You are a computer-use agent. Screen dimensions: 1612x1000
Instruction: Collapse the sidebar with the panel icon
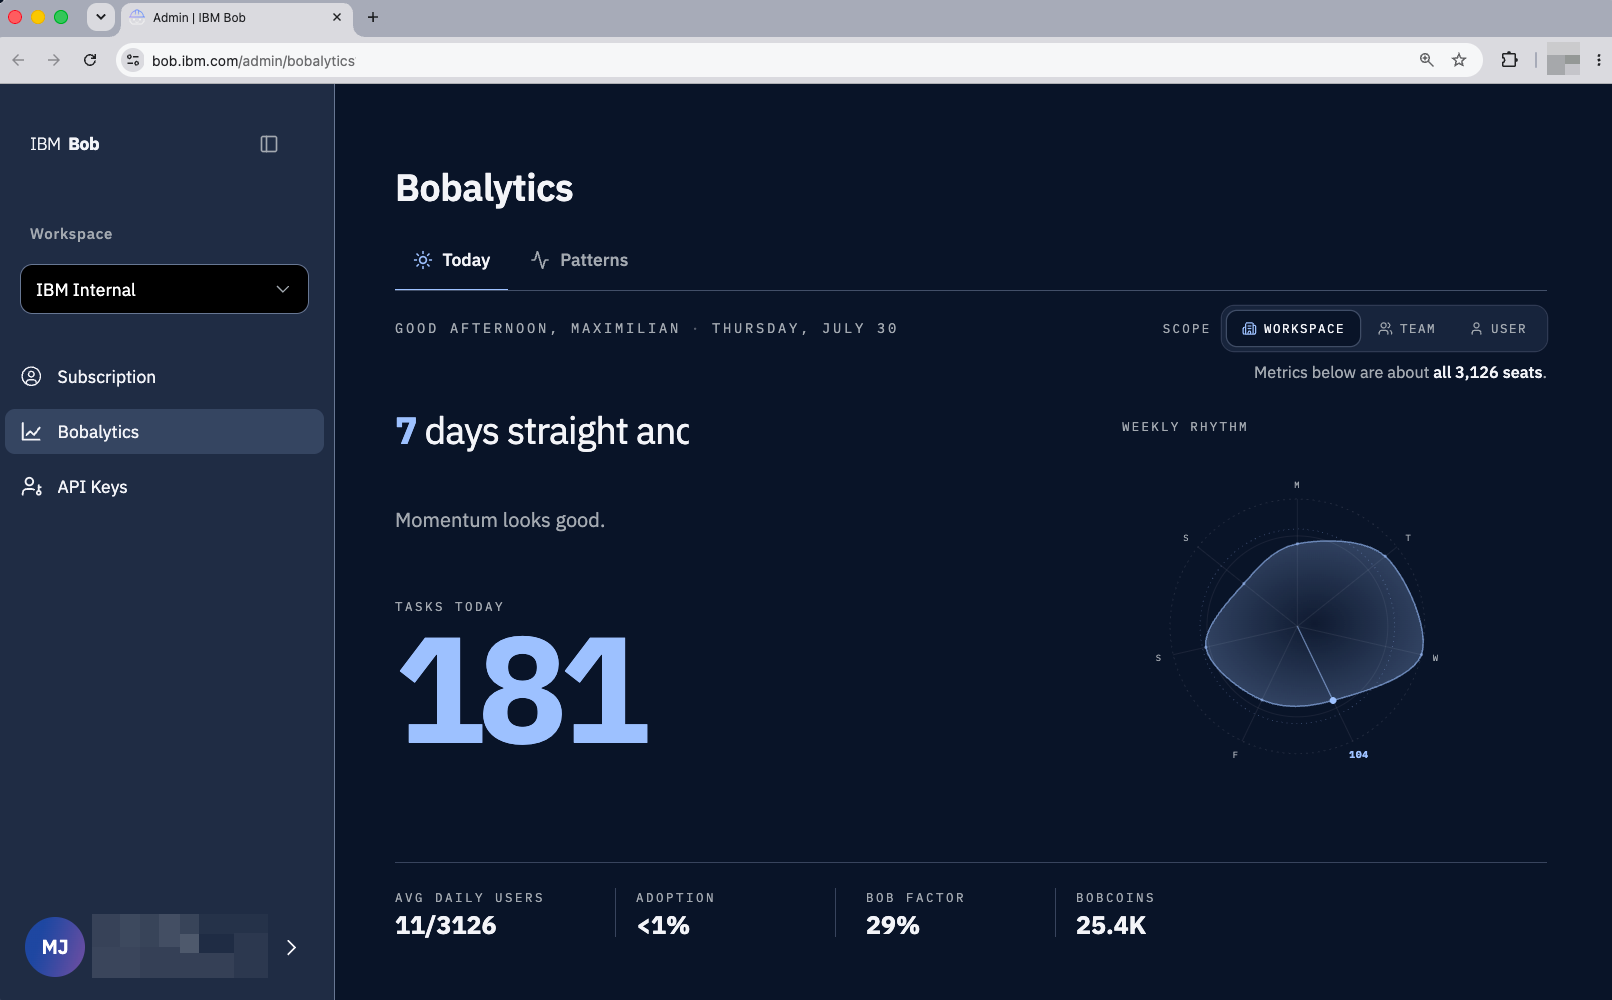pyautogui.click(x=269, y=144)
